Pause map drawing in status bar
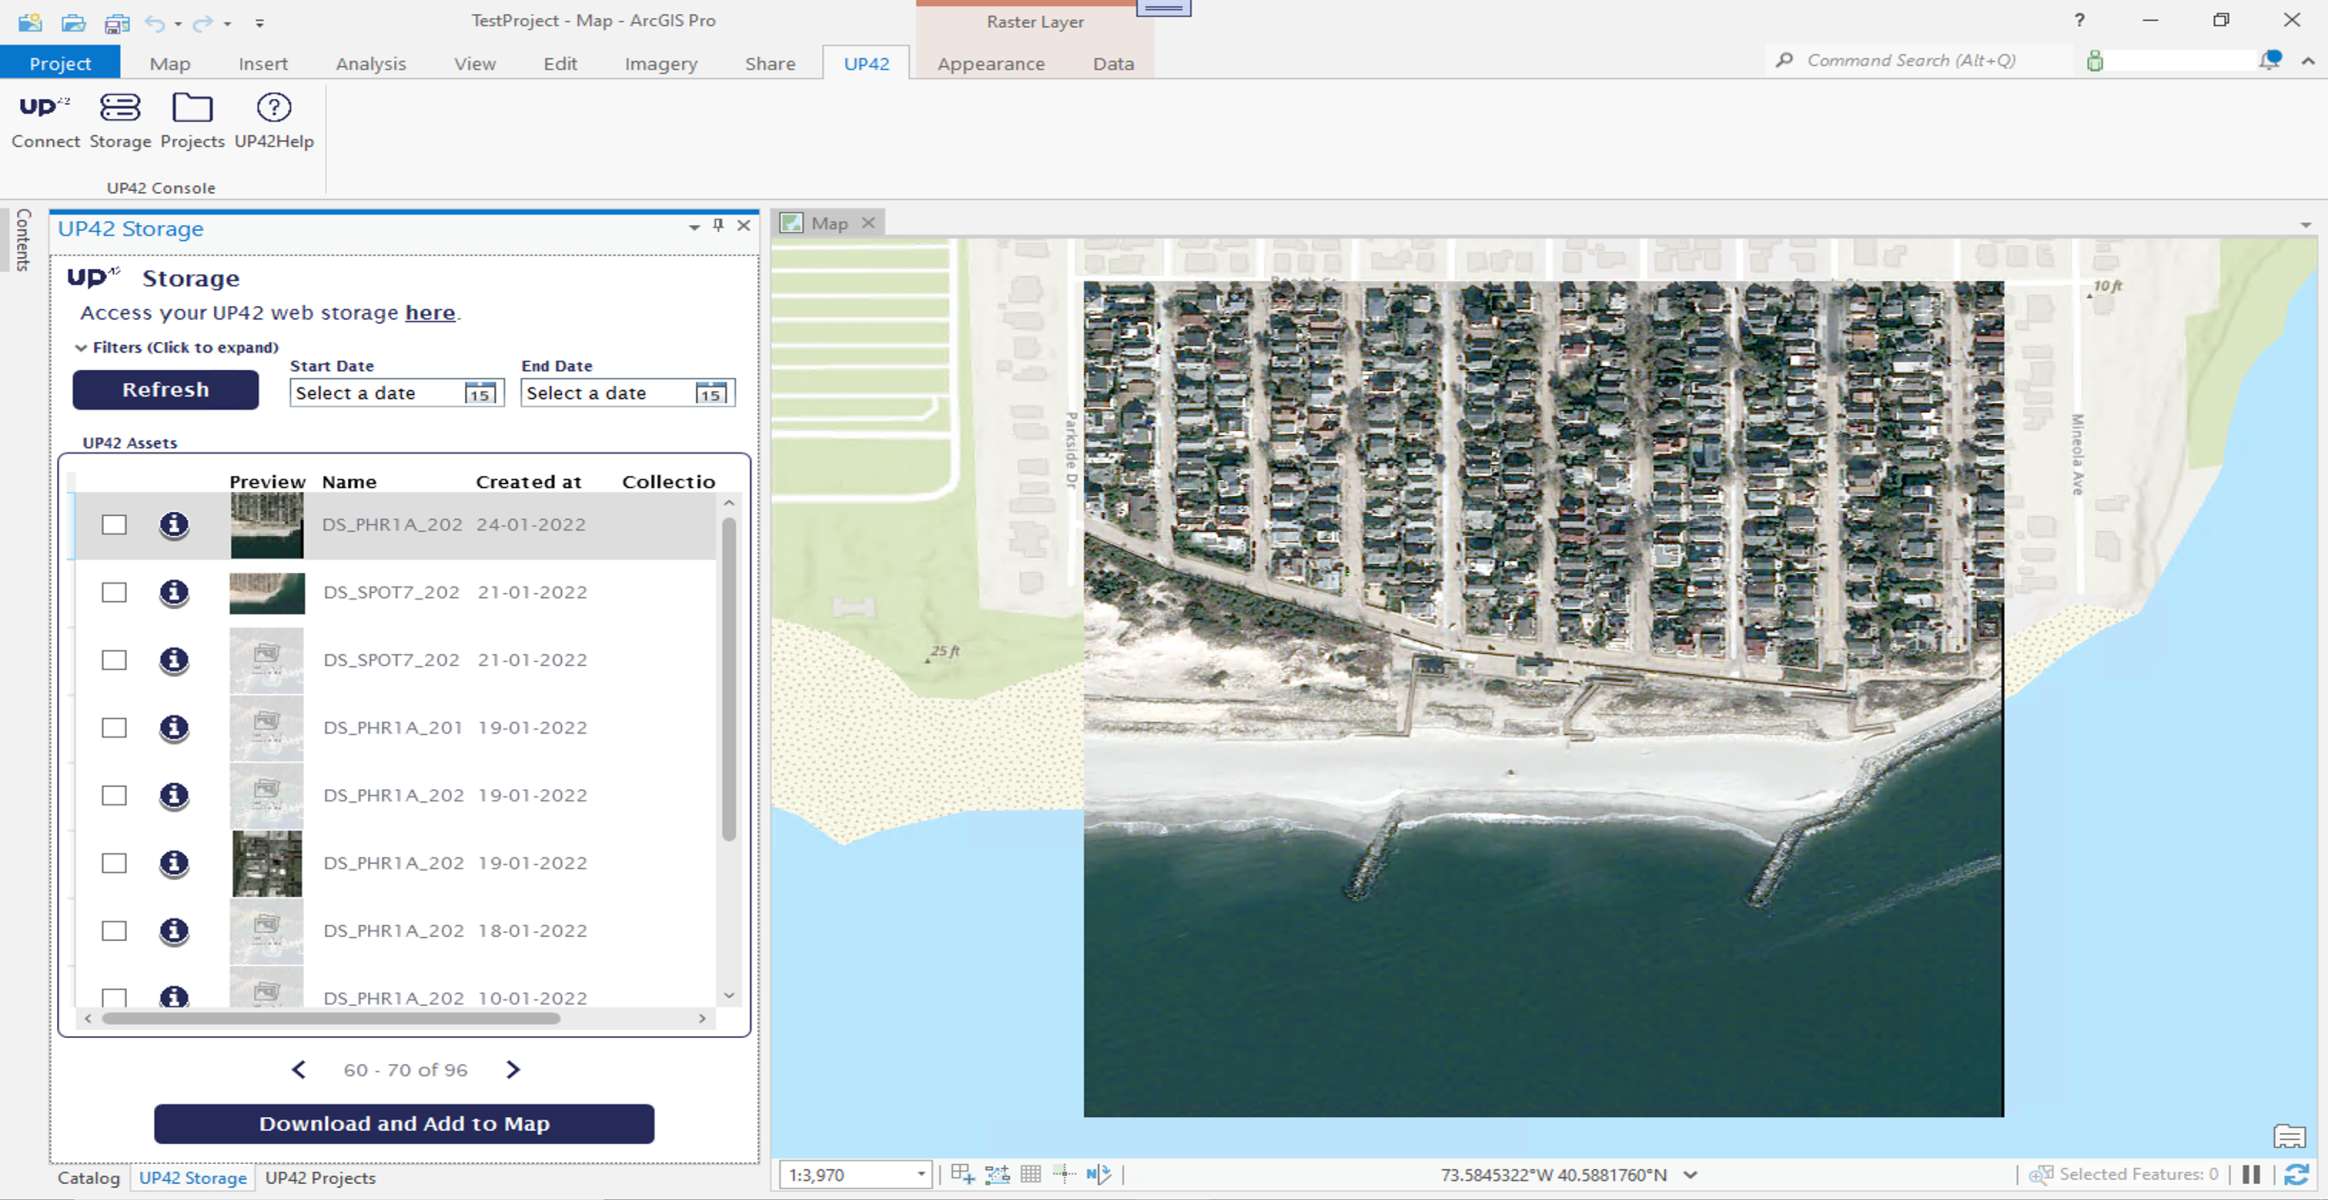Viewport: 2328px width, 1200px height. (x=2251, y=1174)
